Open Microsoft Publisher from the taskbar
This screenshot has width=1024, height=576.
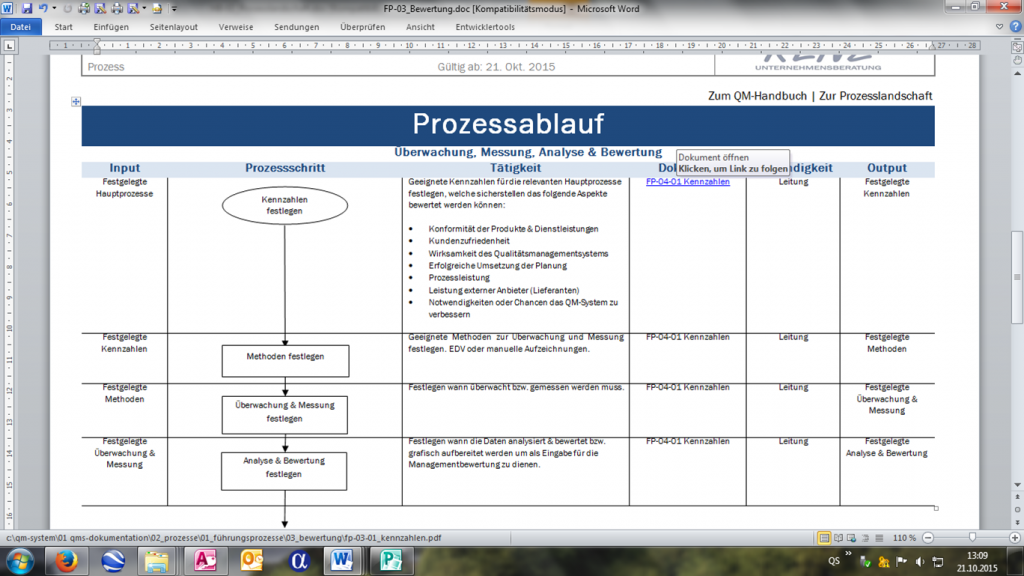pos(390,561)
